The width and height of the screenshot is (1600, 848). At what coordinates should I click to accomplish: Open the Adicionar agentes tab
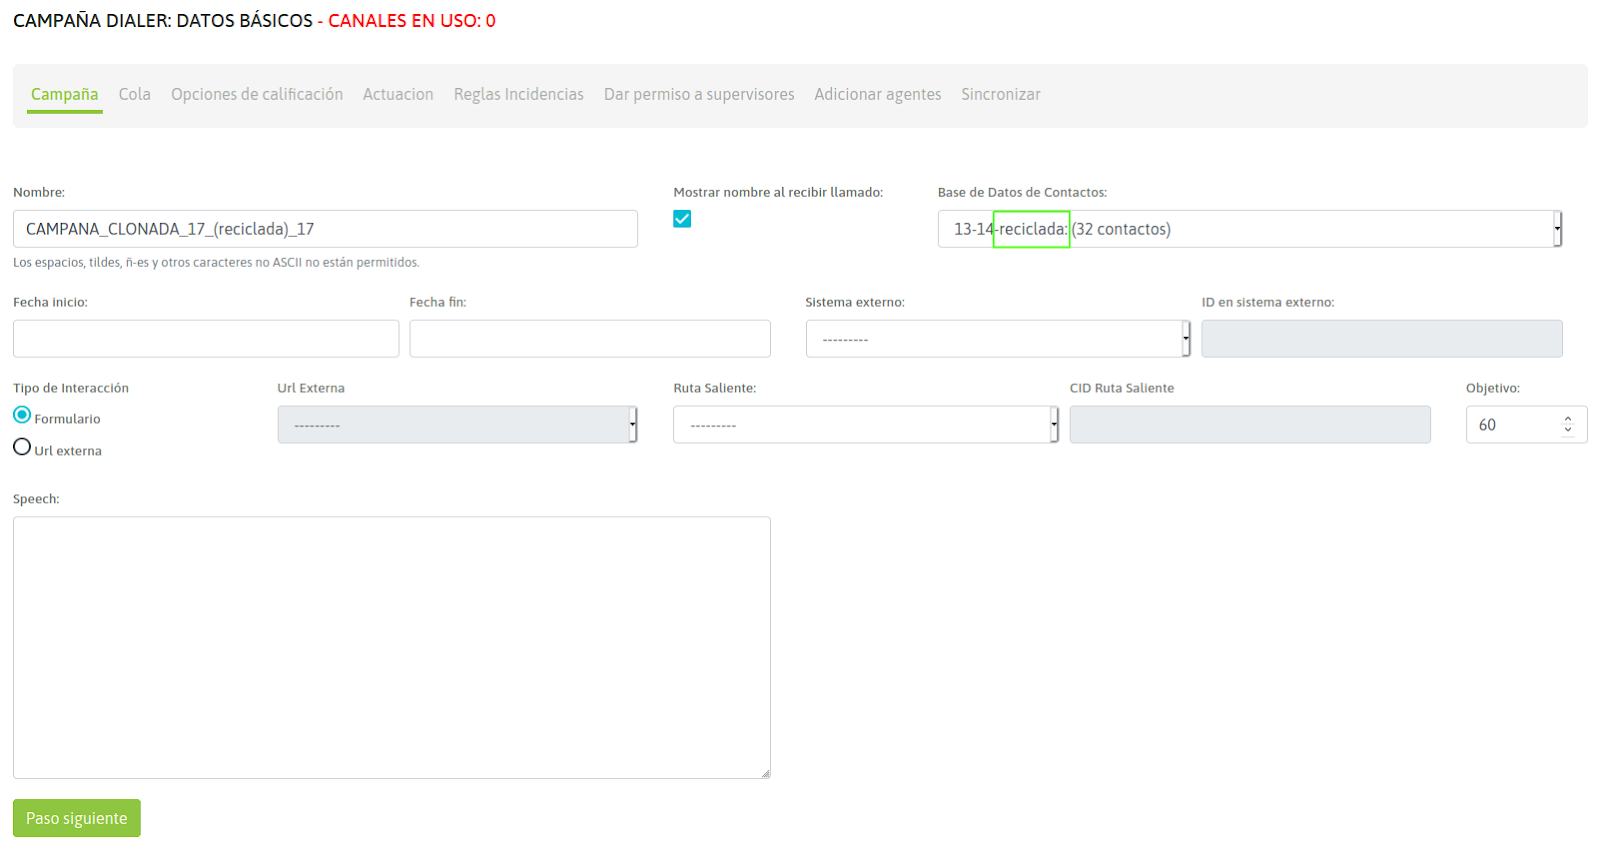click(877, 94)
